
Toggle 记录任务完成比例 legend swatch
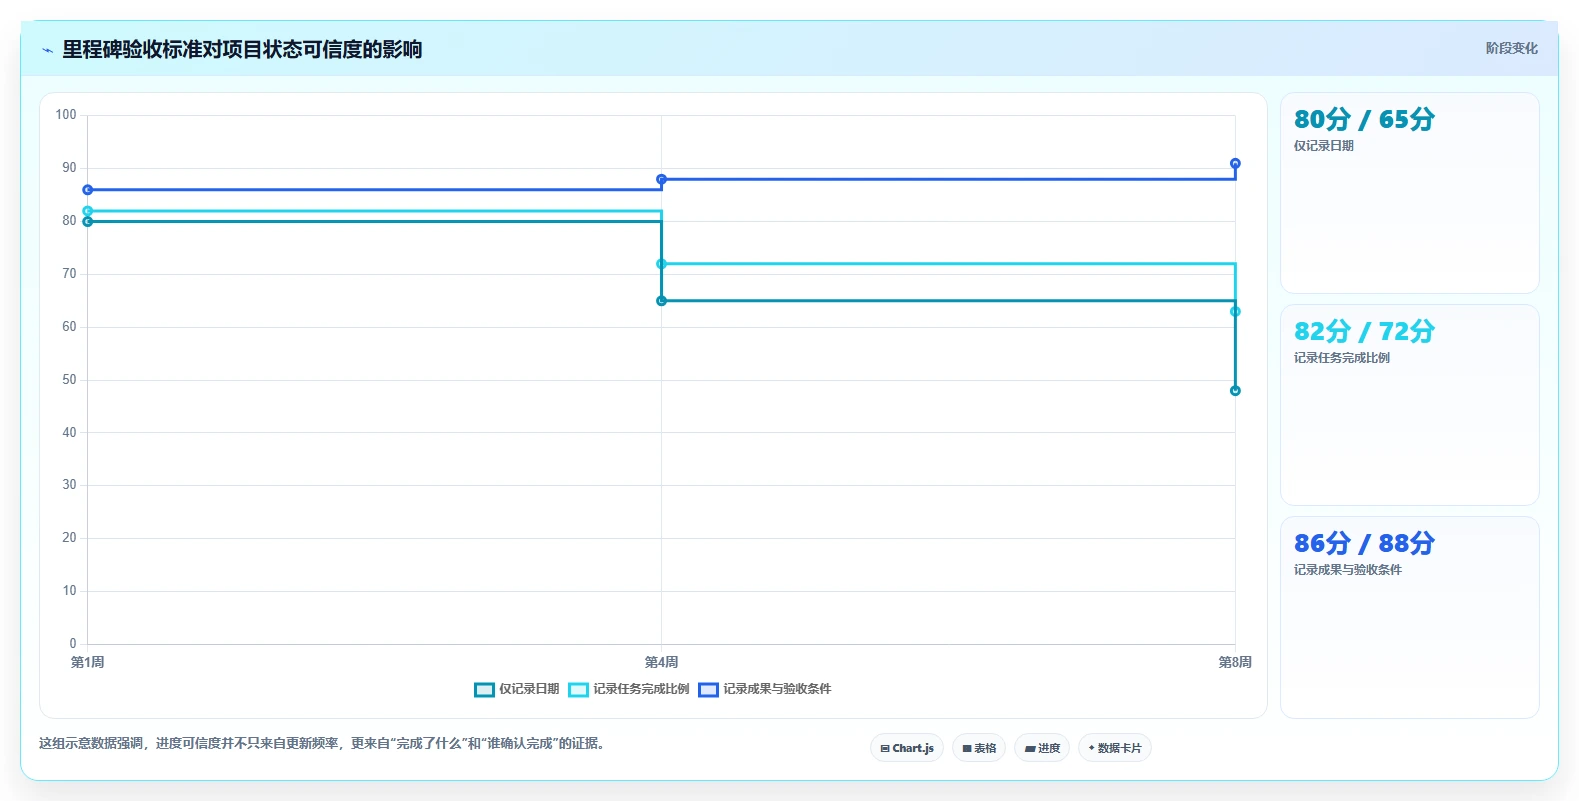pos(578,690)
